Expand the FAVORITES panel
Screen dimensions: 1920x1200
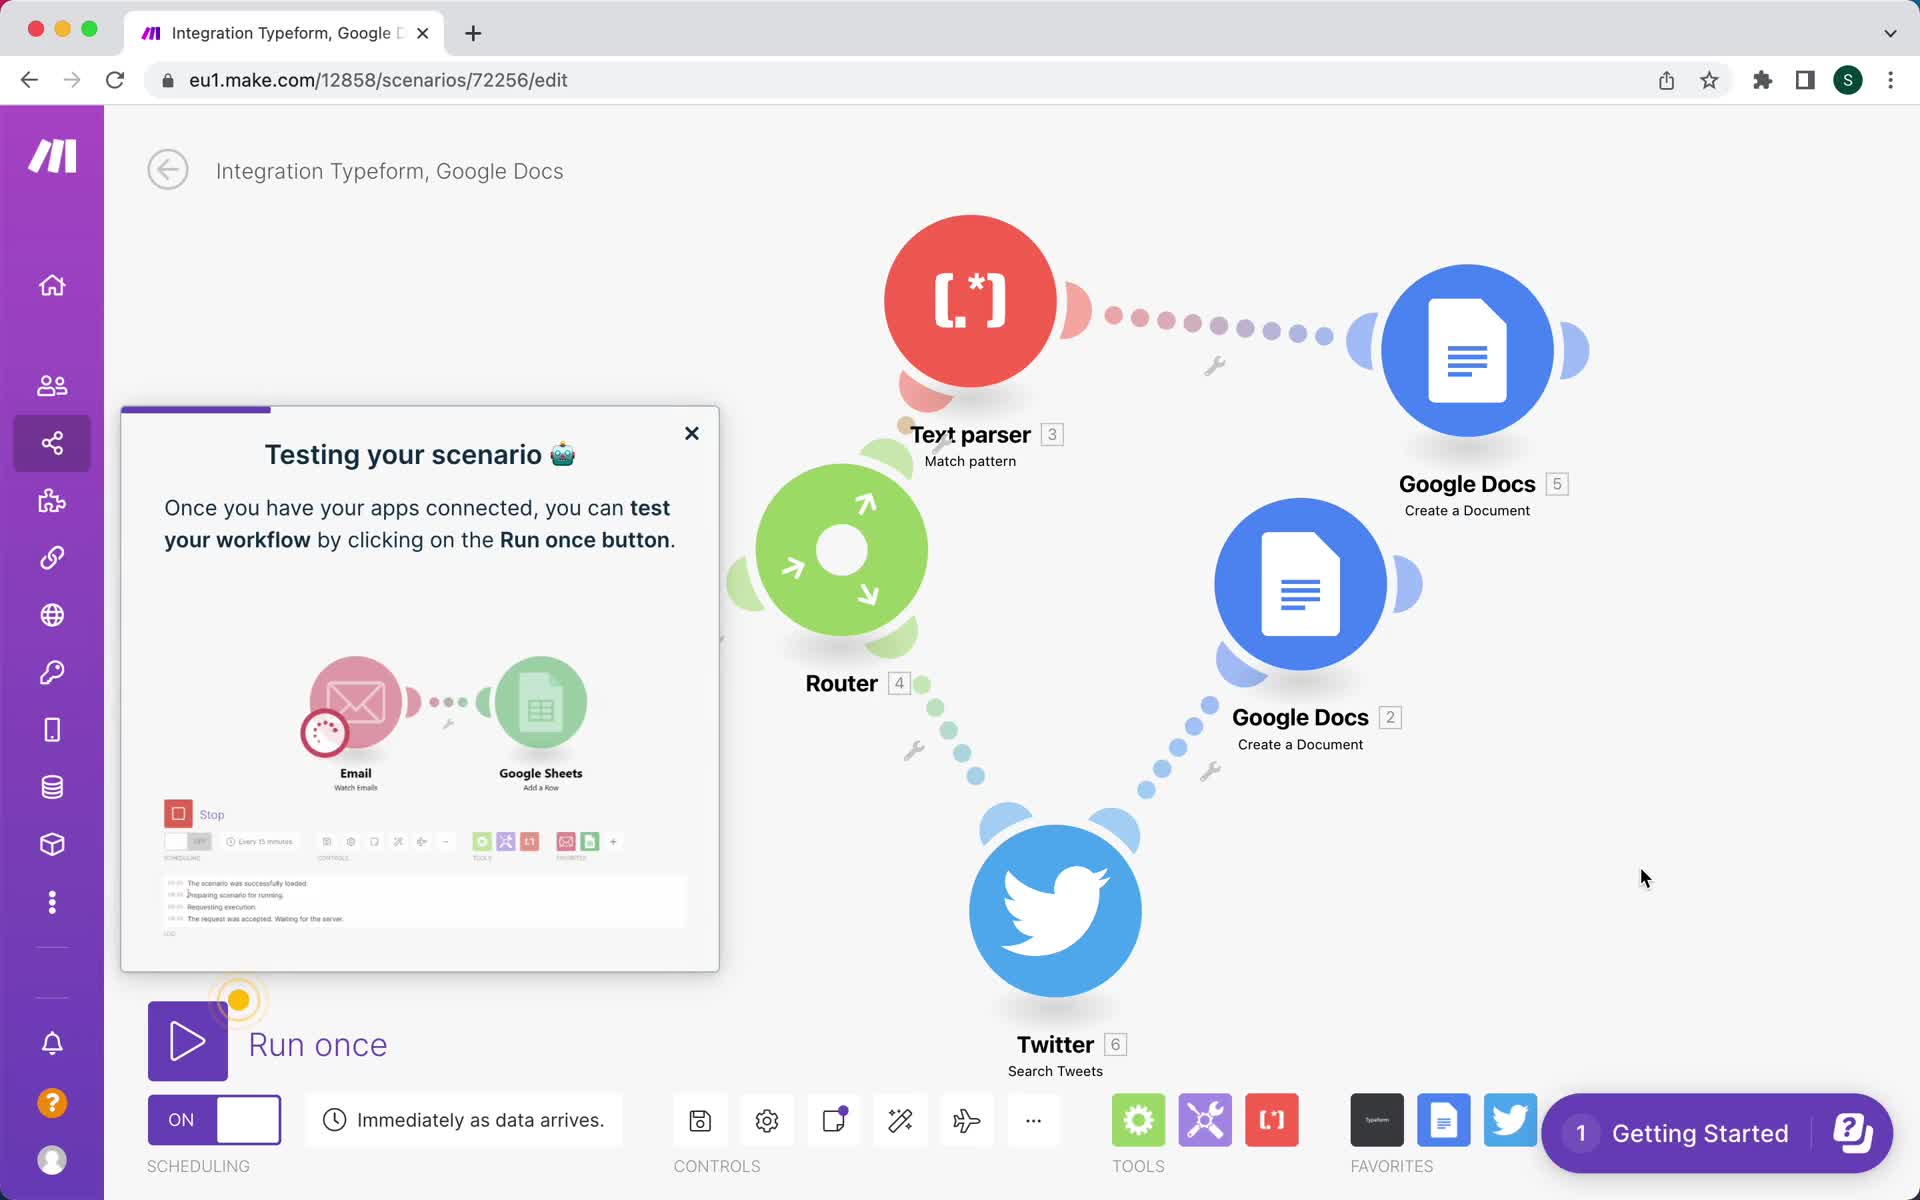(x=1389, y=1165)
